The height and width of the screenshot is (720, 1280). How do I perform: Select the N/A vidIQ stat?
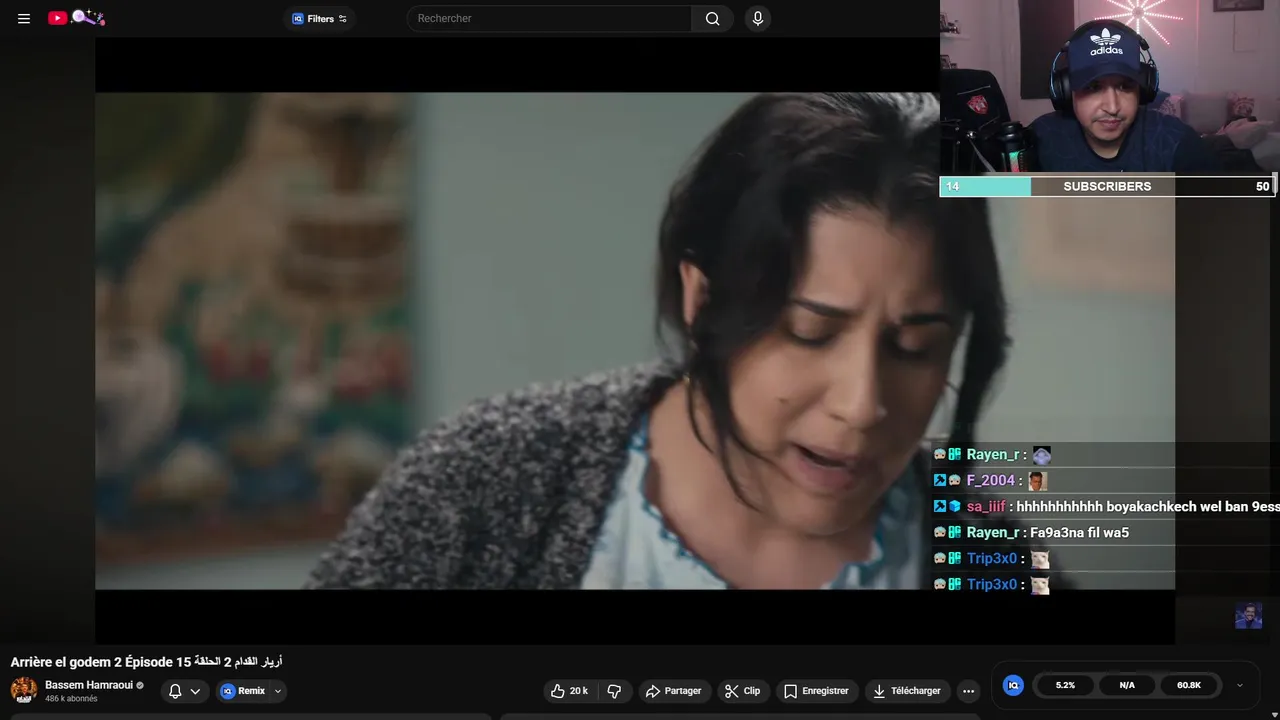click(x=1127, y=685)
